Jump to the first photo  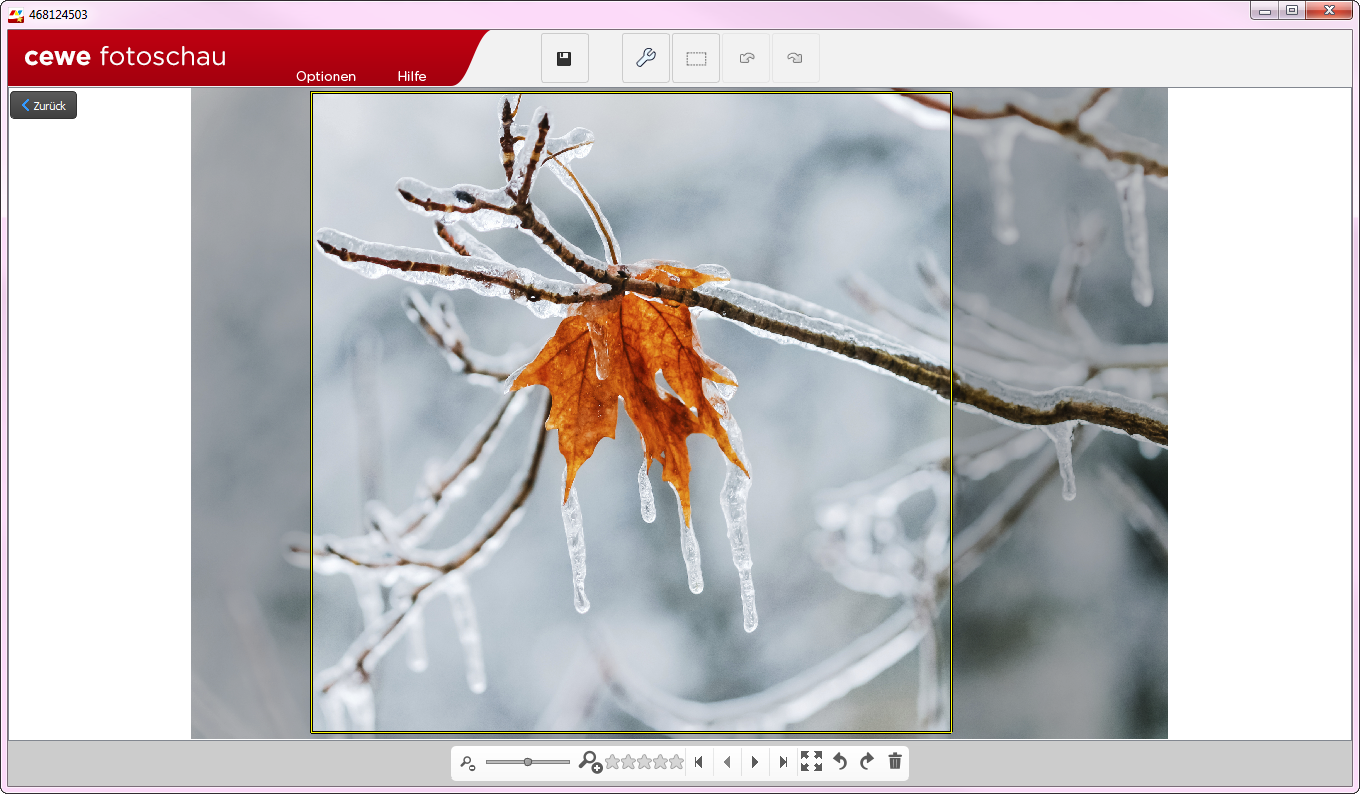699,762
